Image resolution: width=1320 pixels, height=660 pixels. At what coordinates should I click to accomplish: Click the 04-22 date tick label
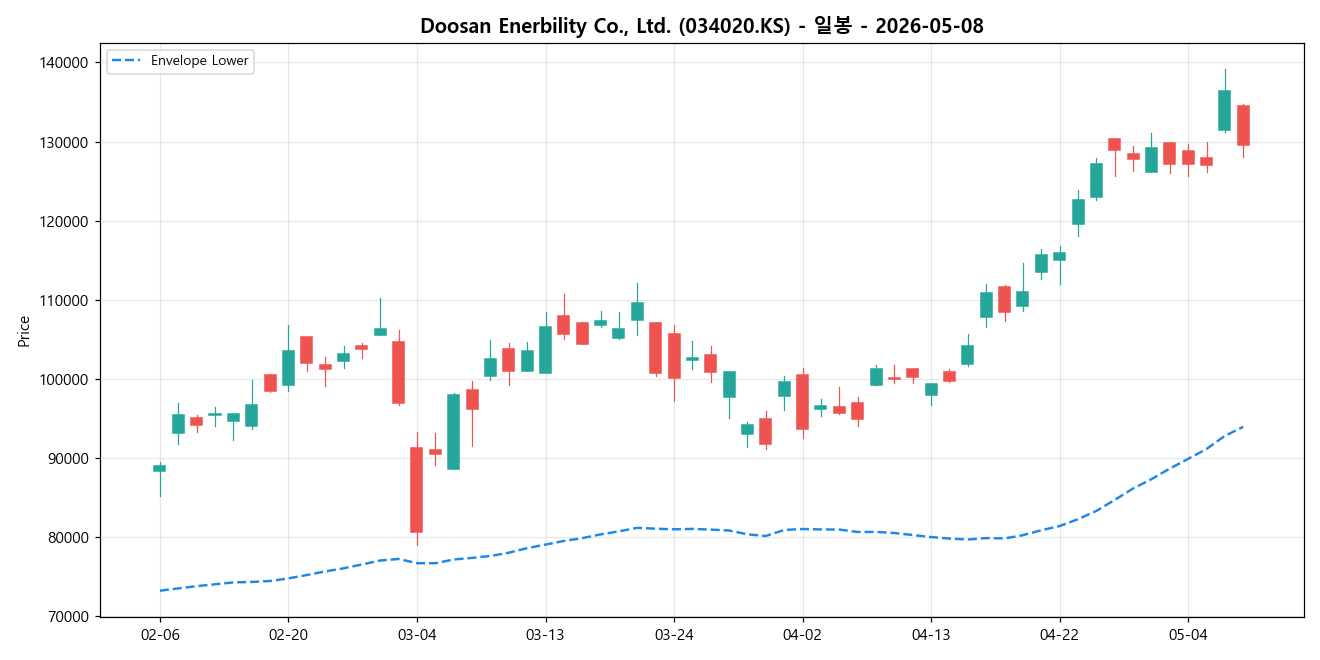coord(1059,634)
